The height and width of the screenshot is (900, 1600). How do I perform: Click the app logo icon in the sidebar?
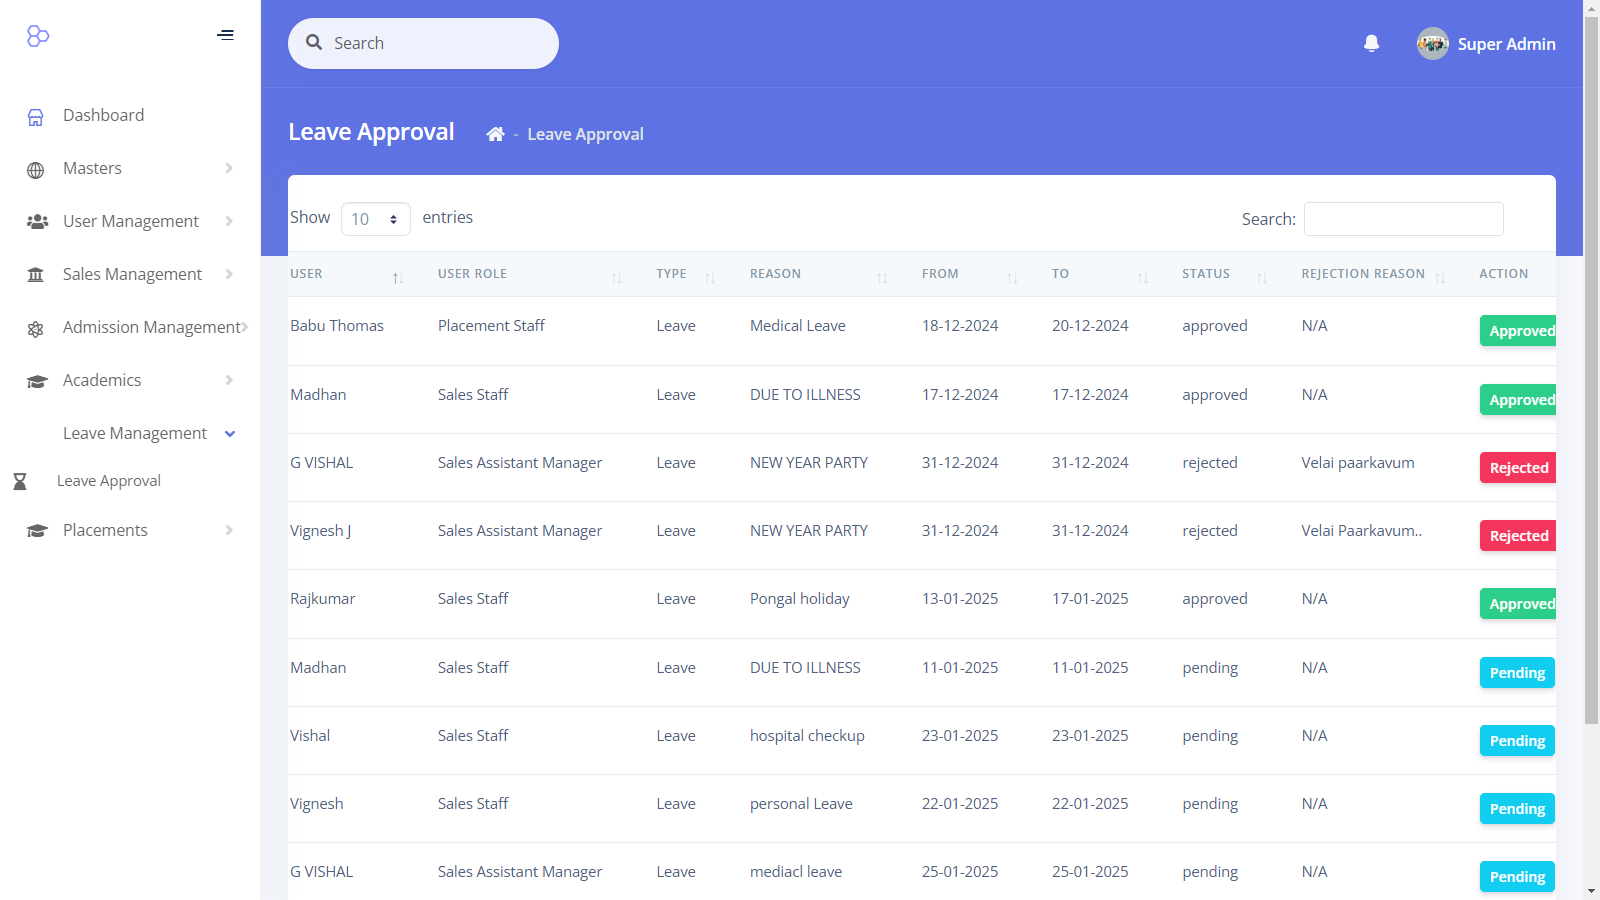click(38, 36)
